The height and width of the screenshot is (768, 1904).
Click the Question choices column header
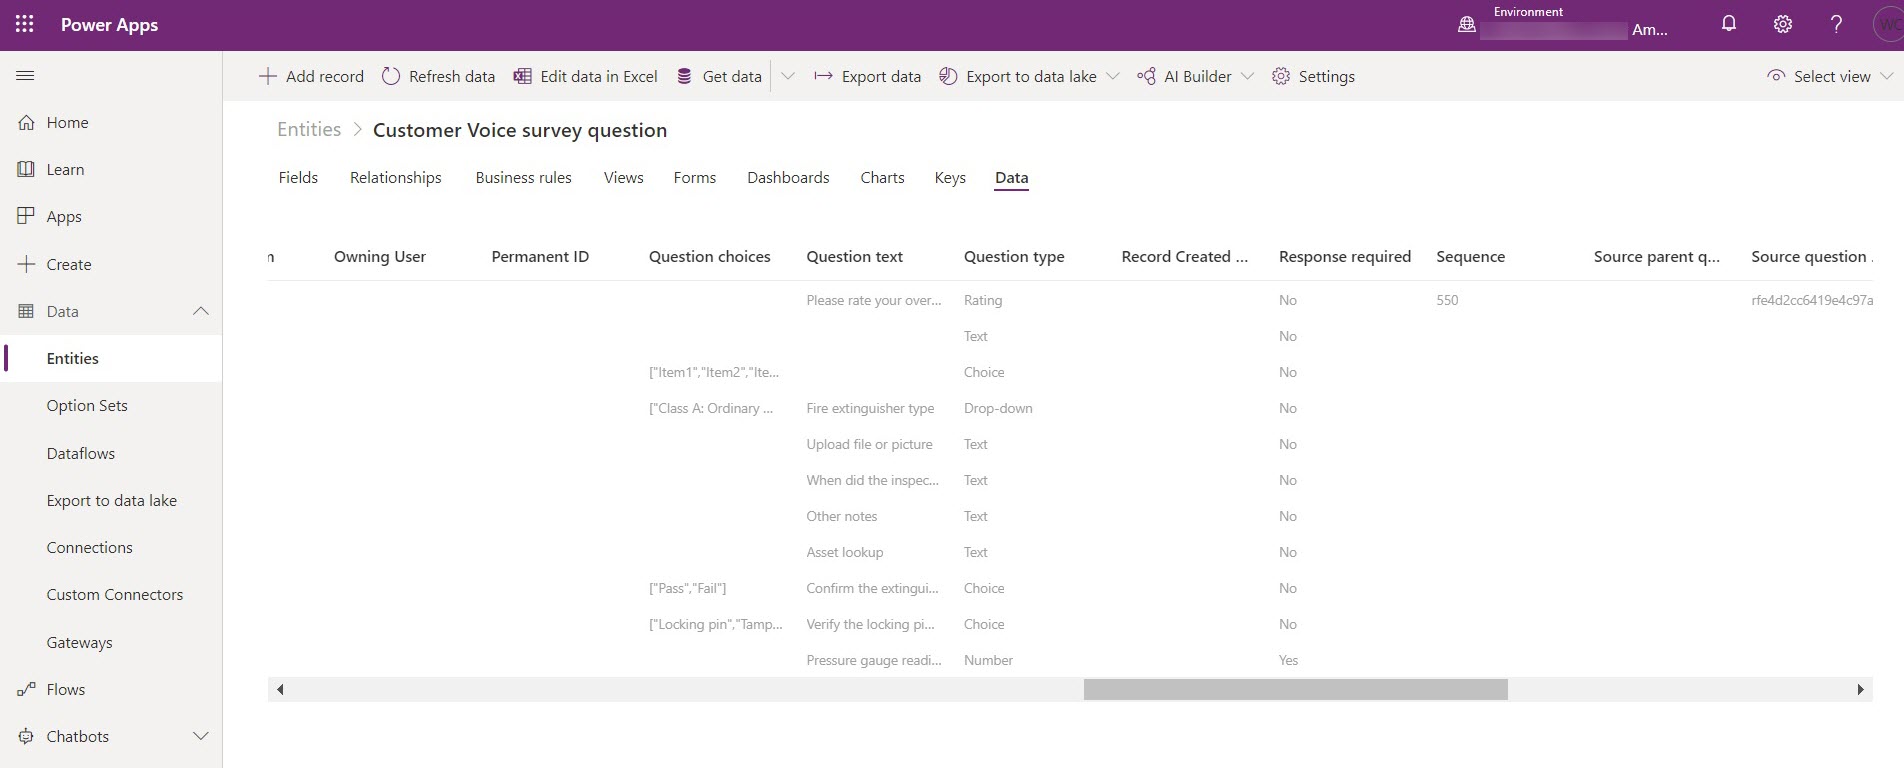[710, 256]
